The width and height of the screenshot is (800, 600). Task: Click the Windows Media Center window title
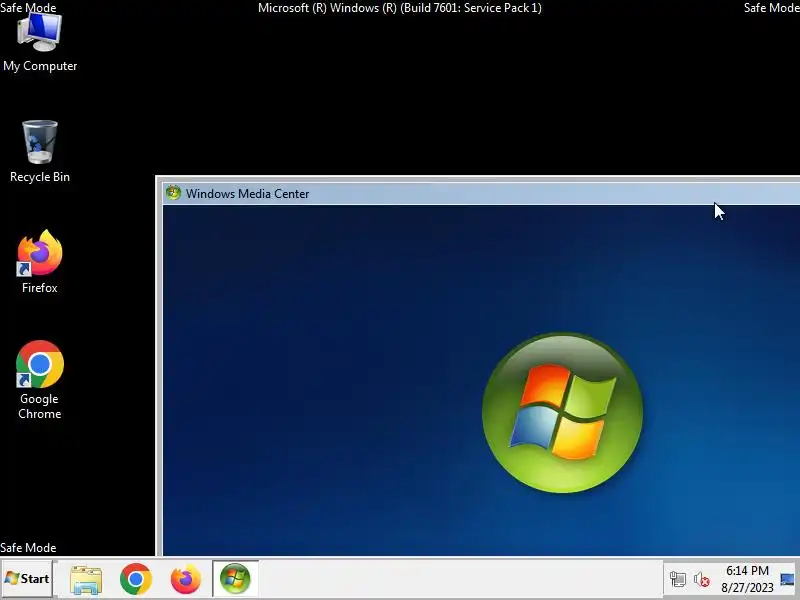coord(247,194)
